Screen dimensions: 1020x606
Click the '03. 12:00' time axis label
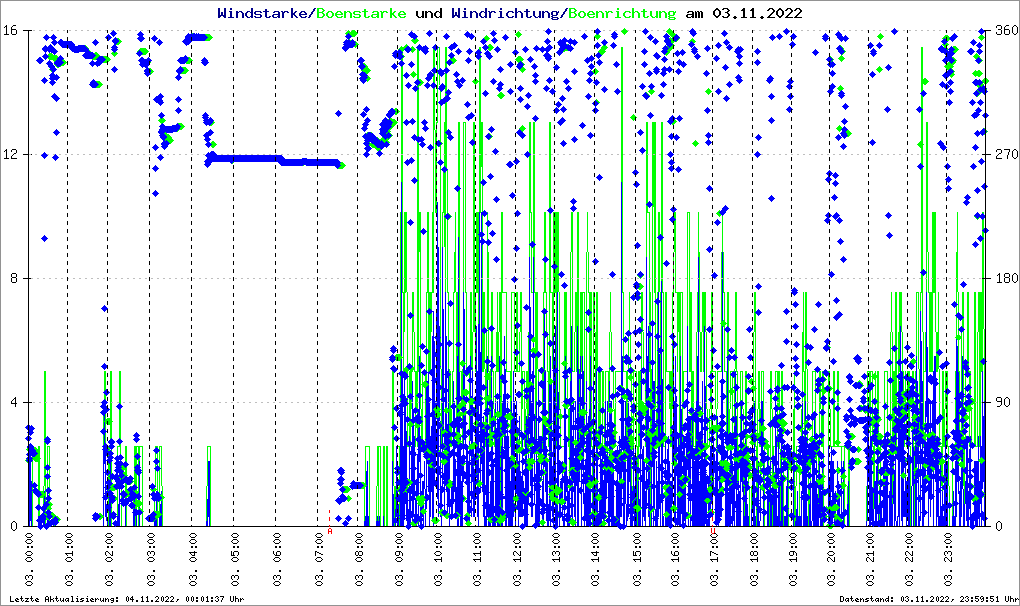pyautogui.click(x=517, y=559)
